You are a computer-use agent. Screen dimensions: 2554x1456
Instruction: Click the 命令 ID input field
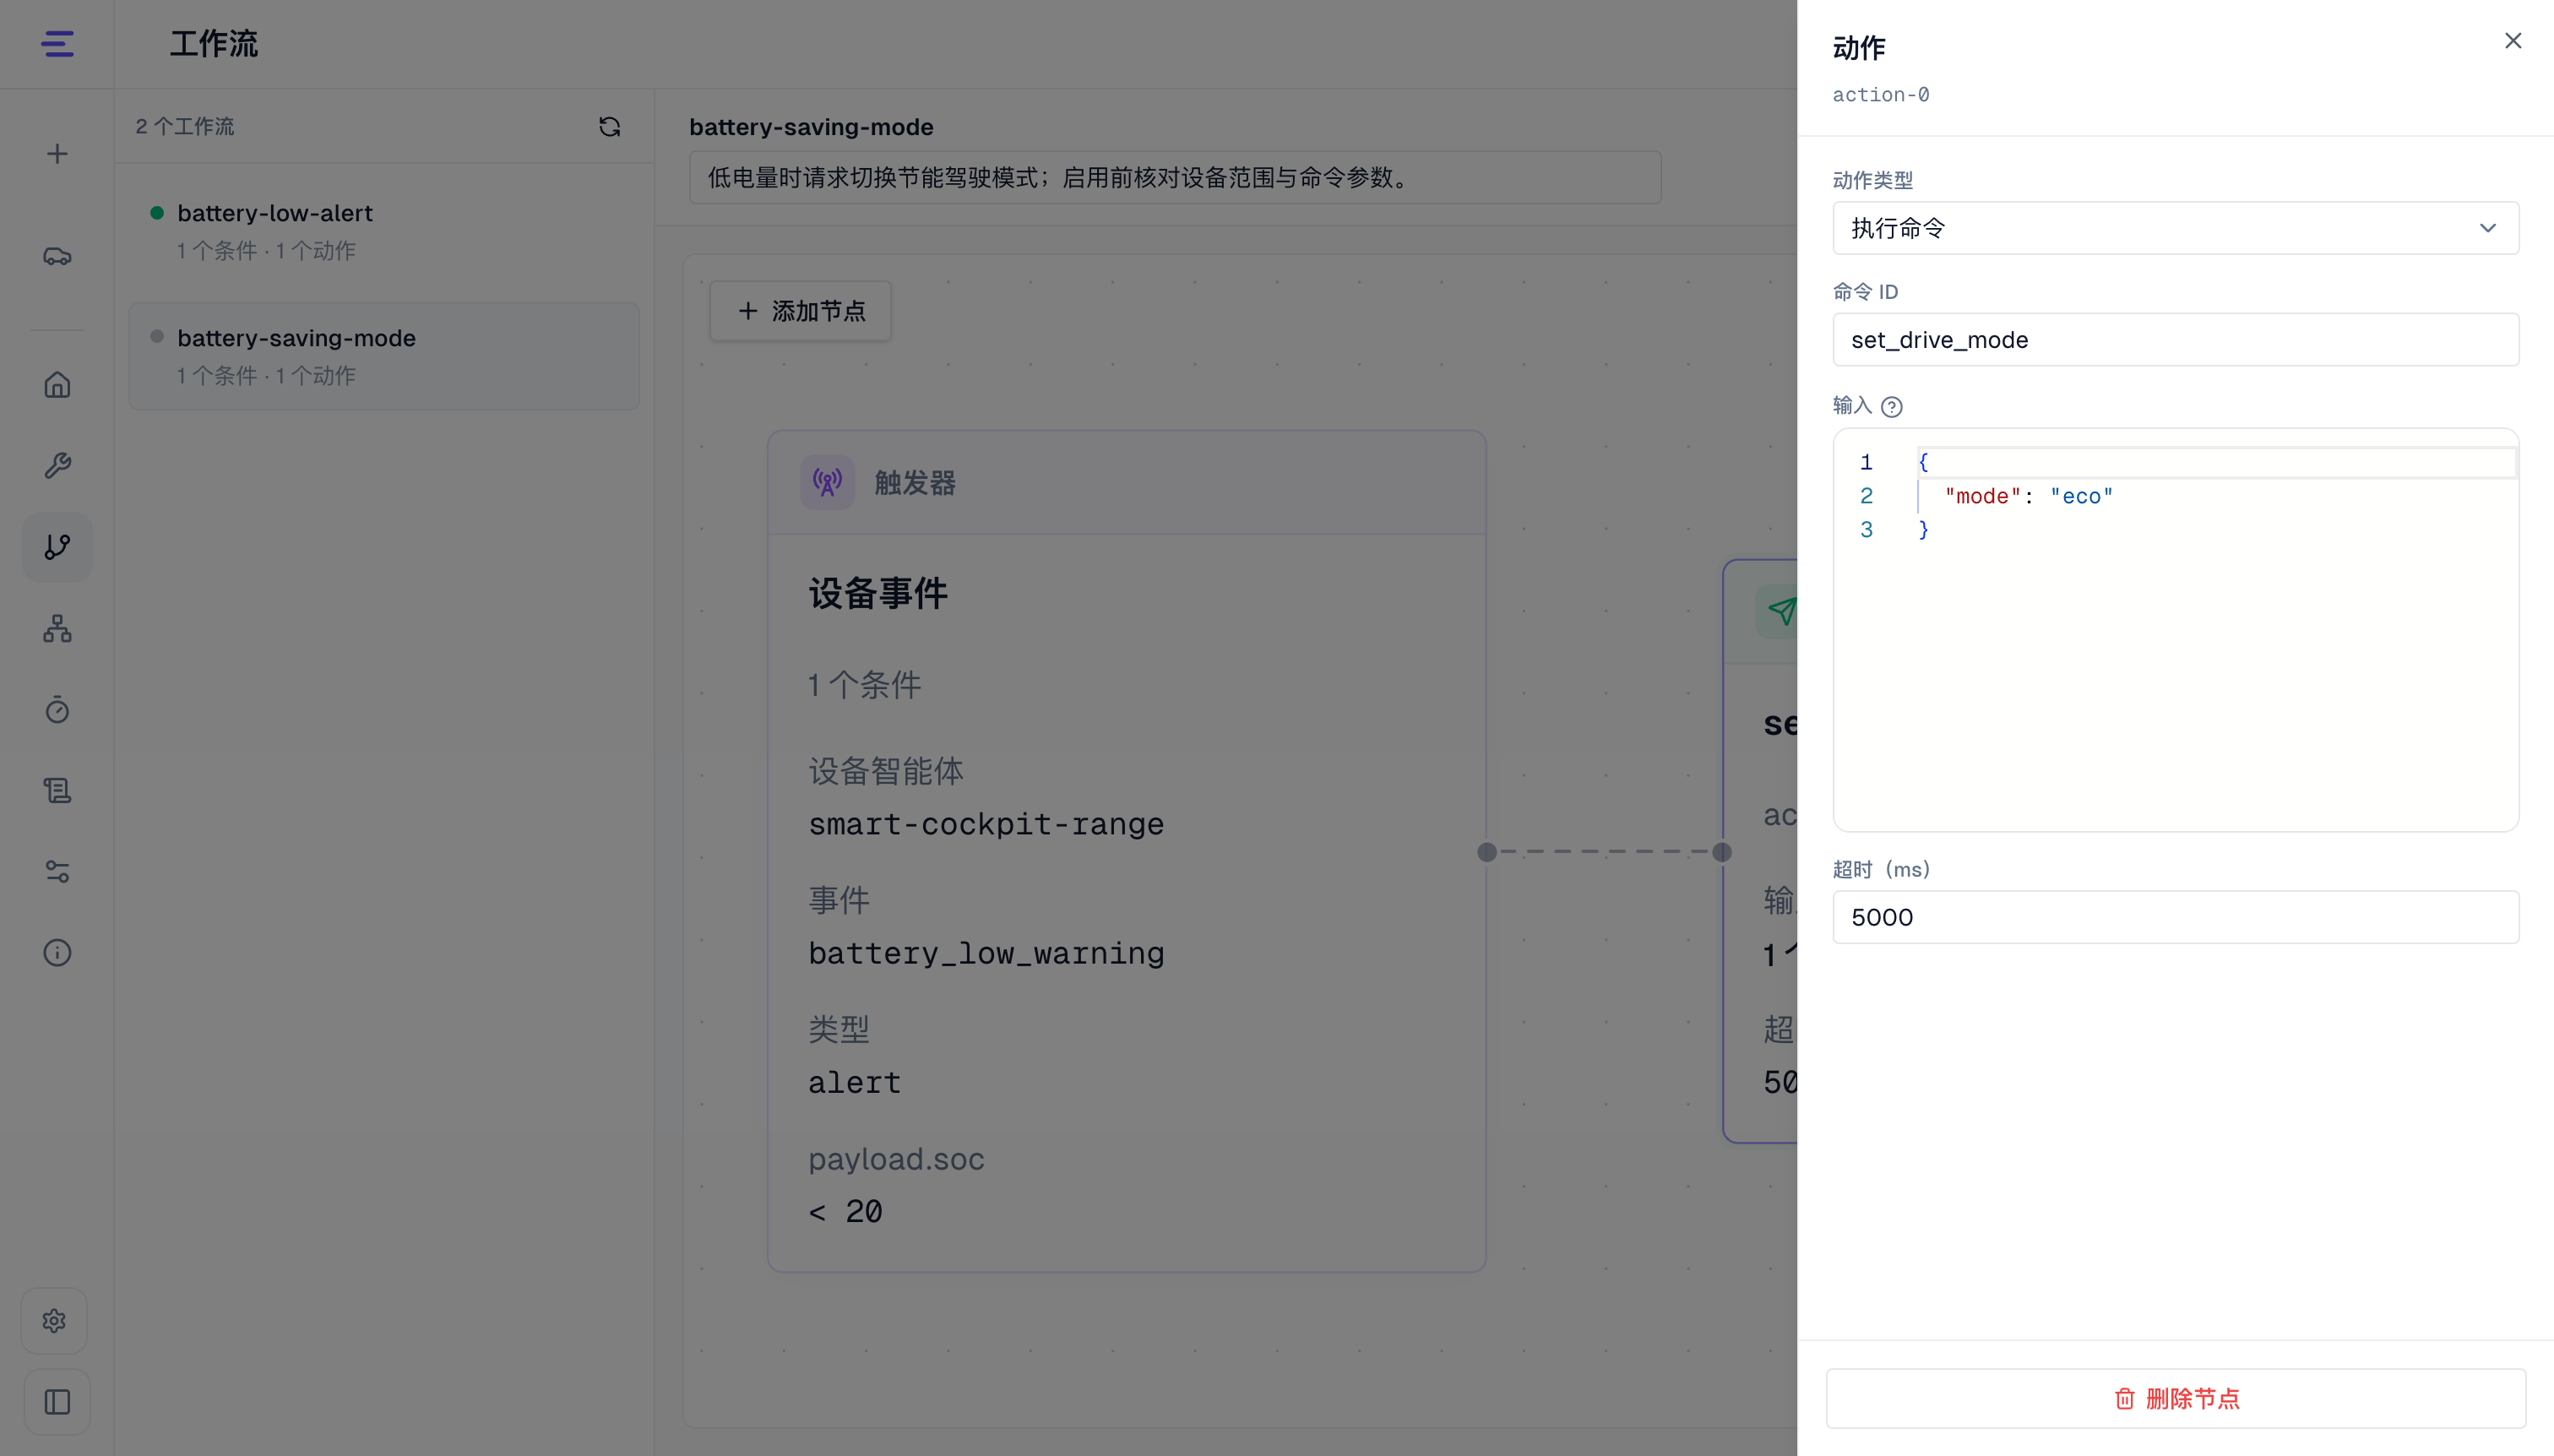click(2175, 340)
